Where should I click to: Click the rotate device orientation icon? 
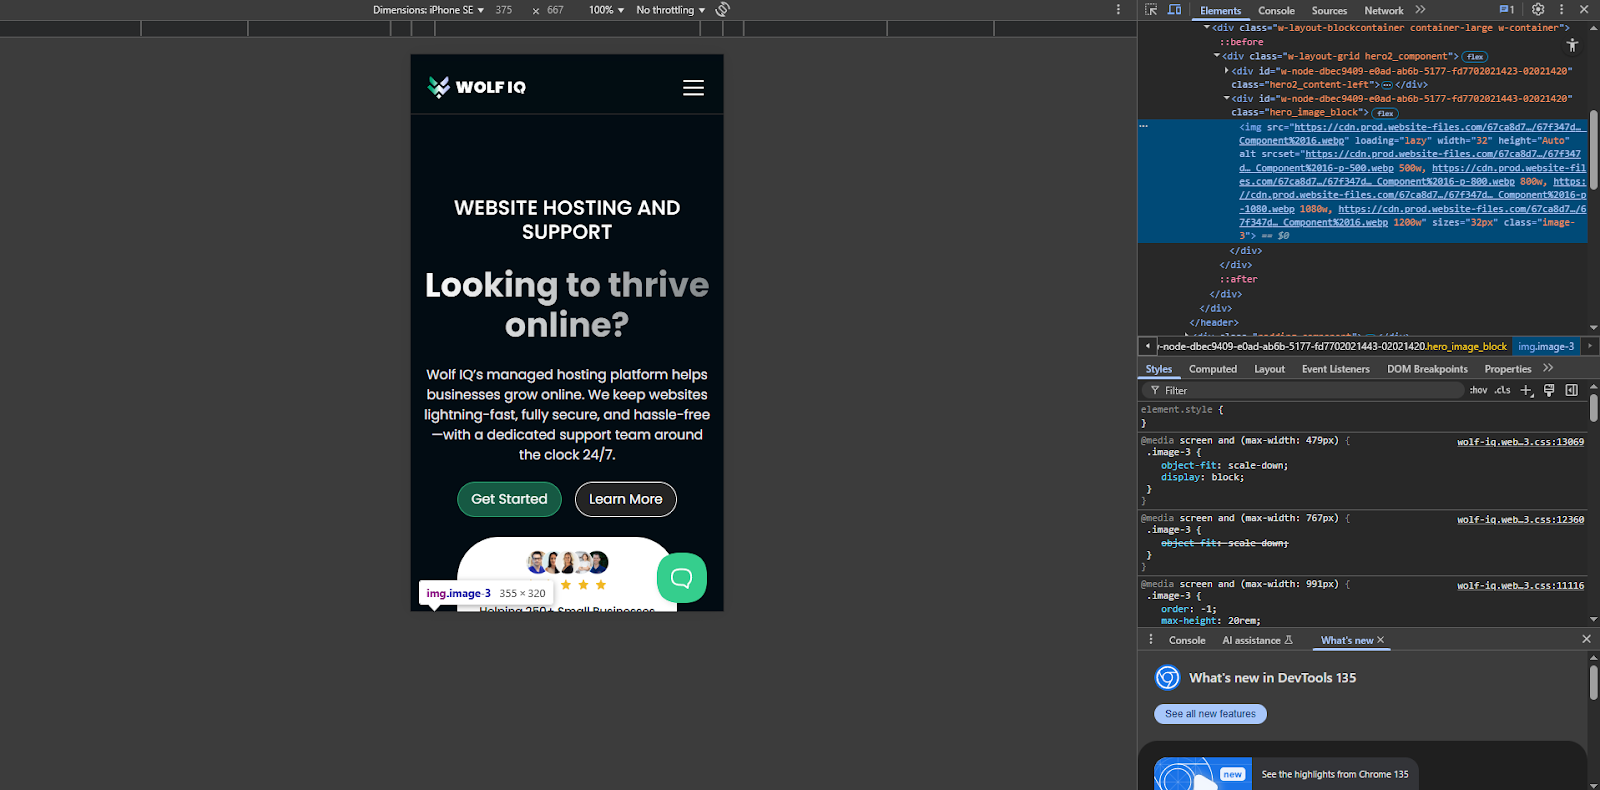coord(723,10)
